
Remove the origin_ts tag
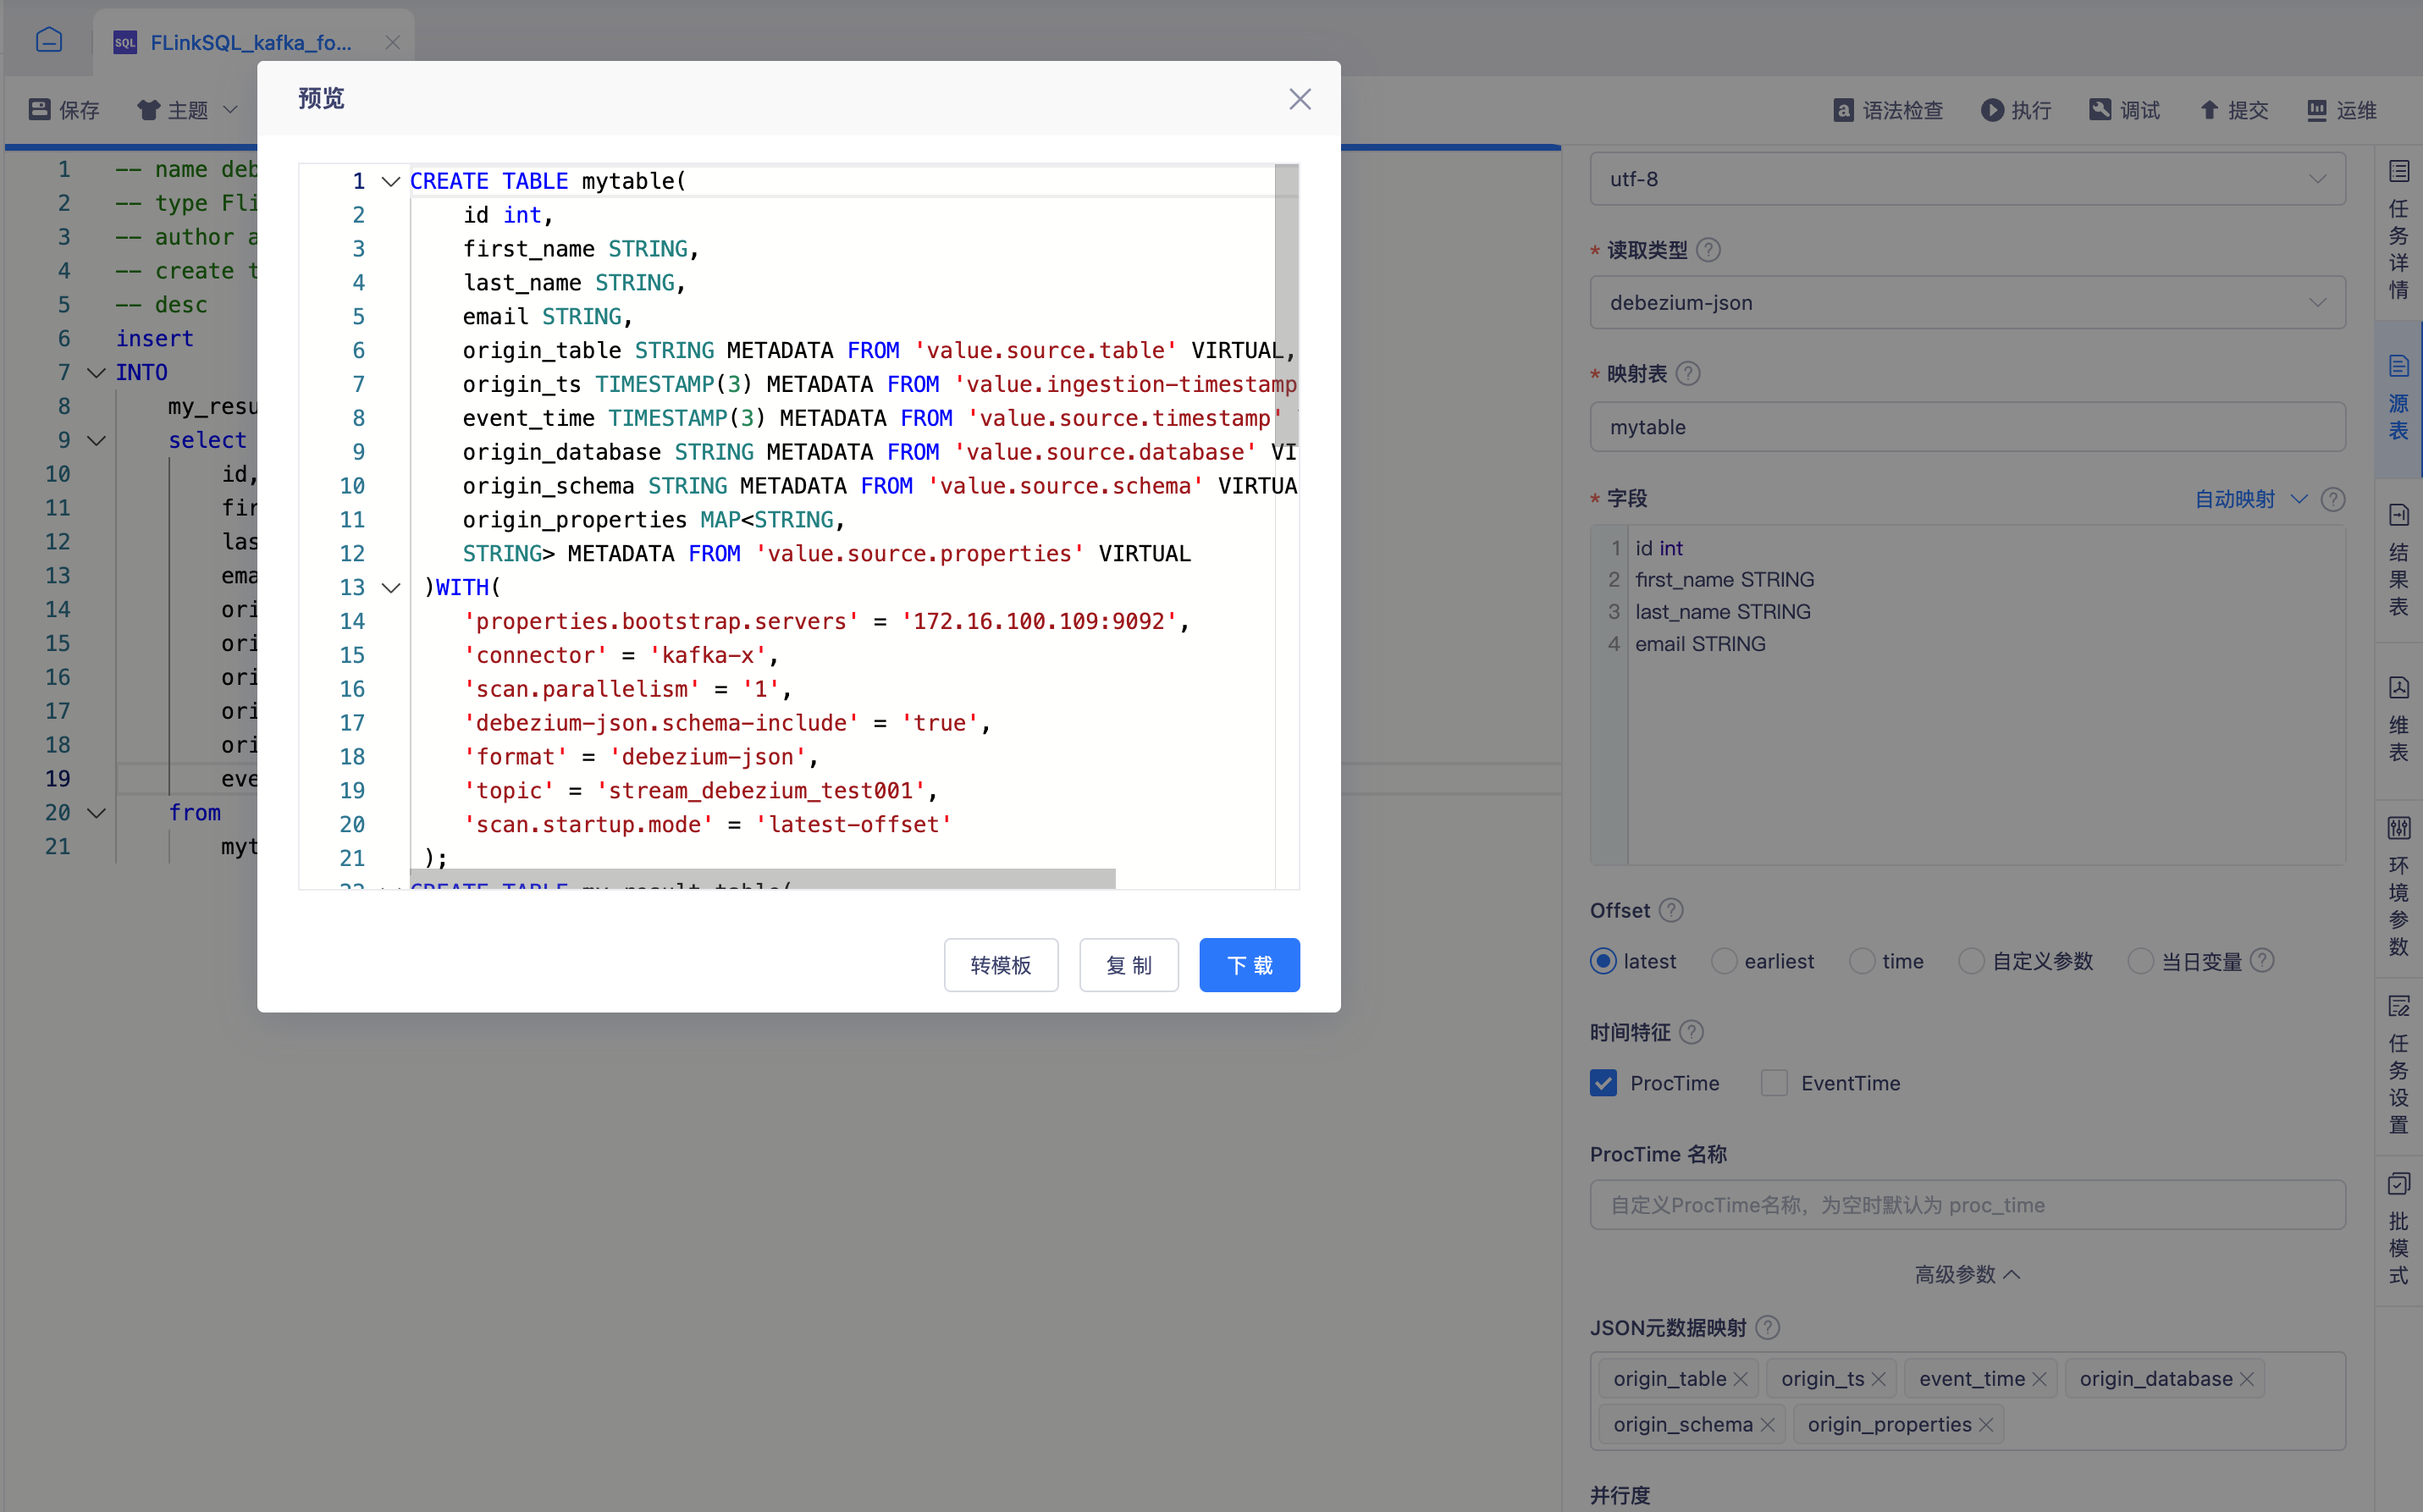[1879, 1379]
